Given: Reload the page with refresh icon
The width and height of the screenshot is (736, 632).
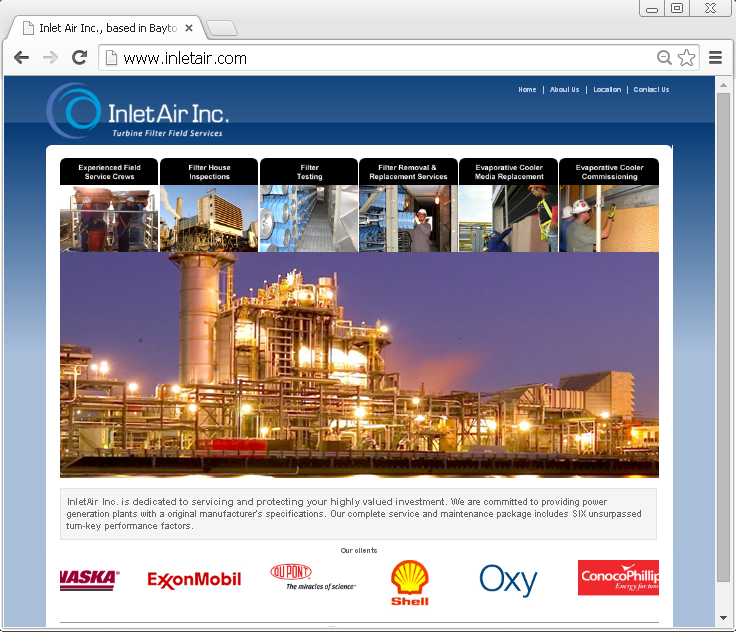Looking at the screenshot, I should click(x=79, y=58).
